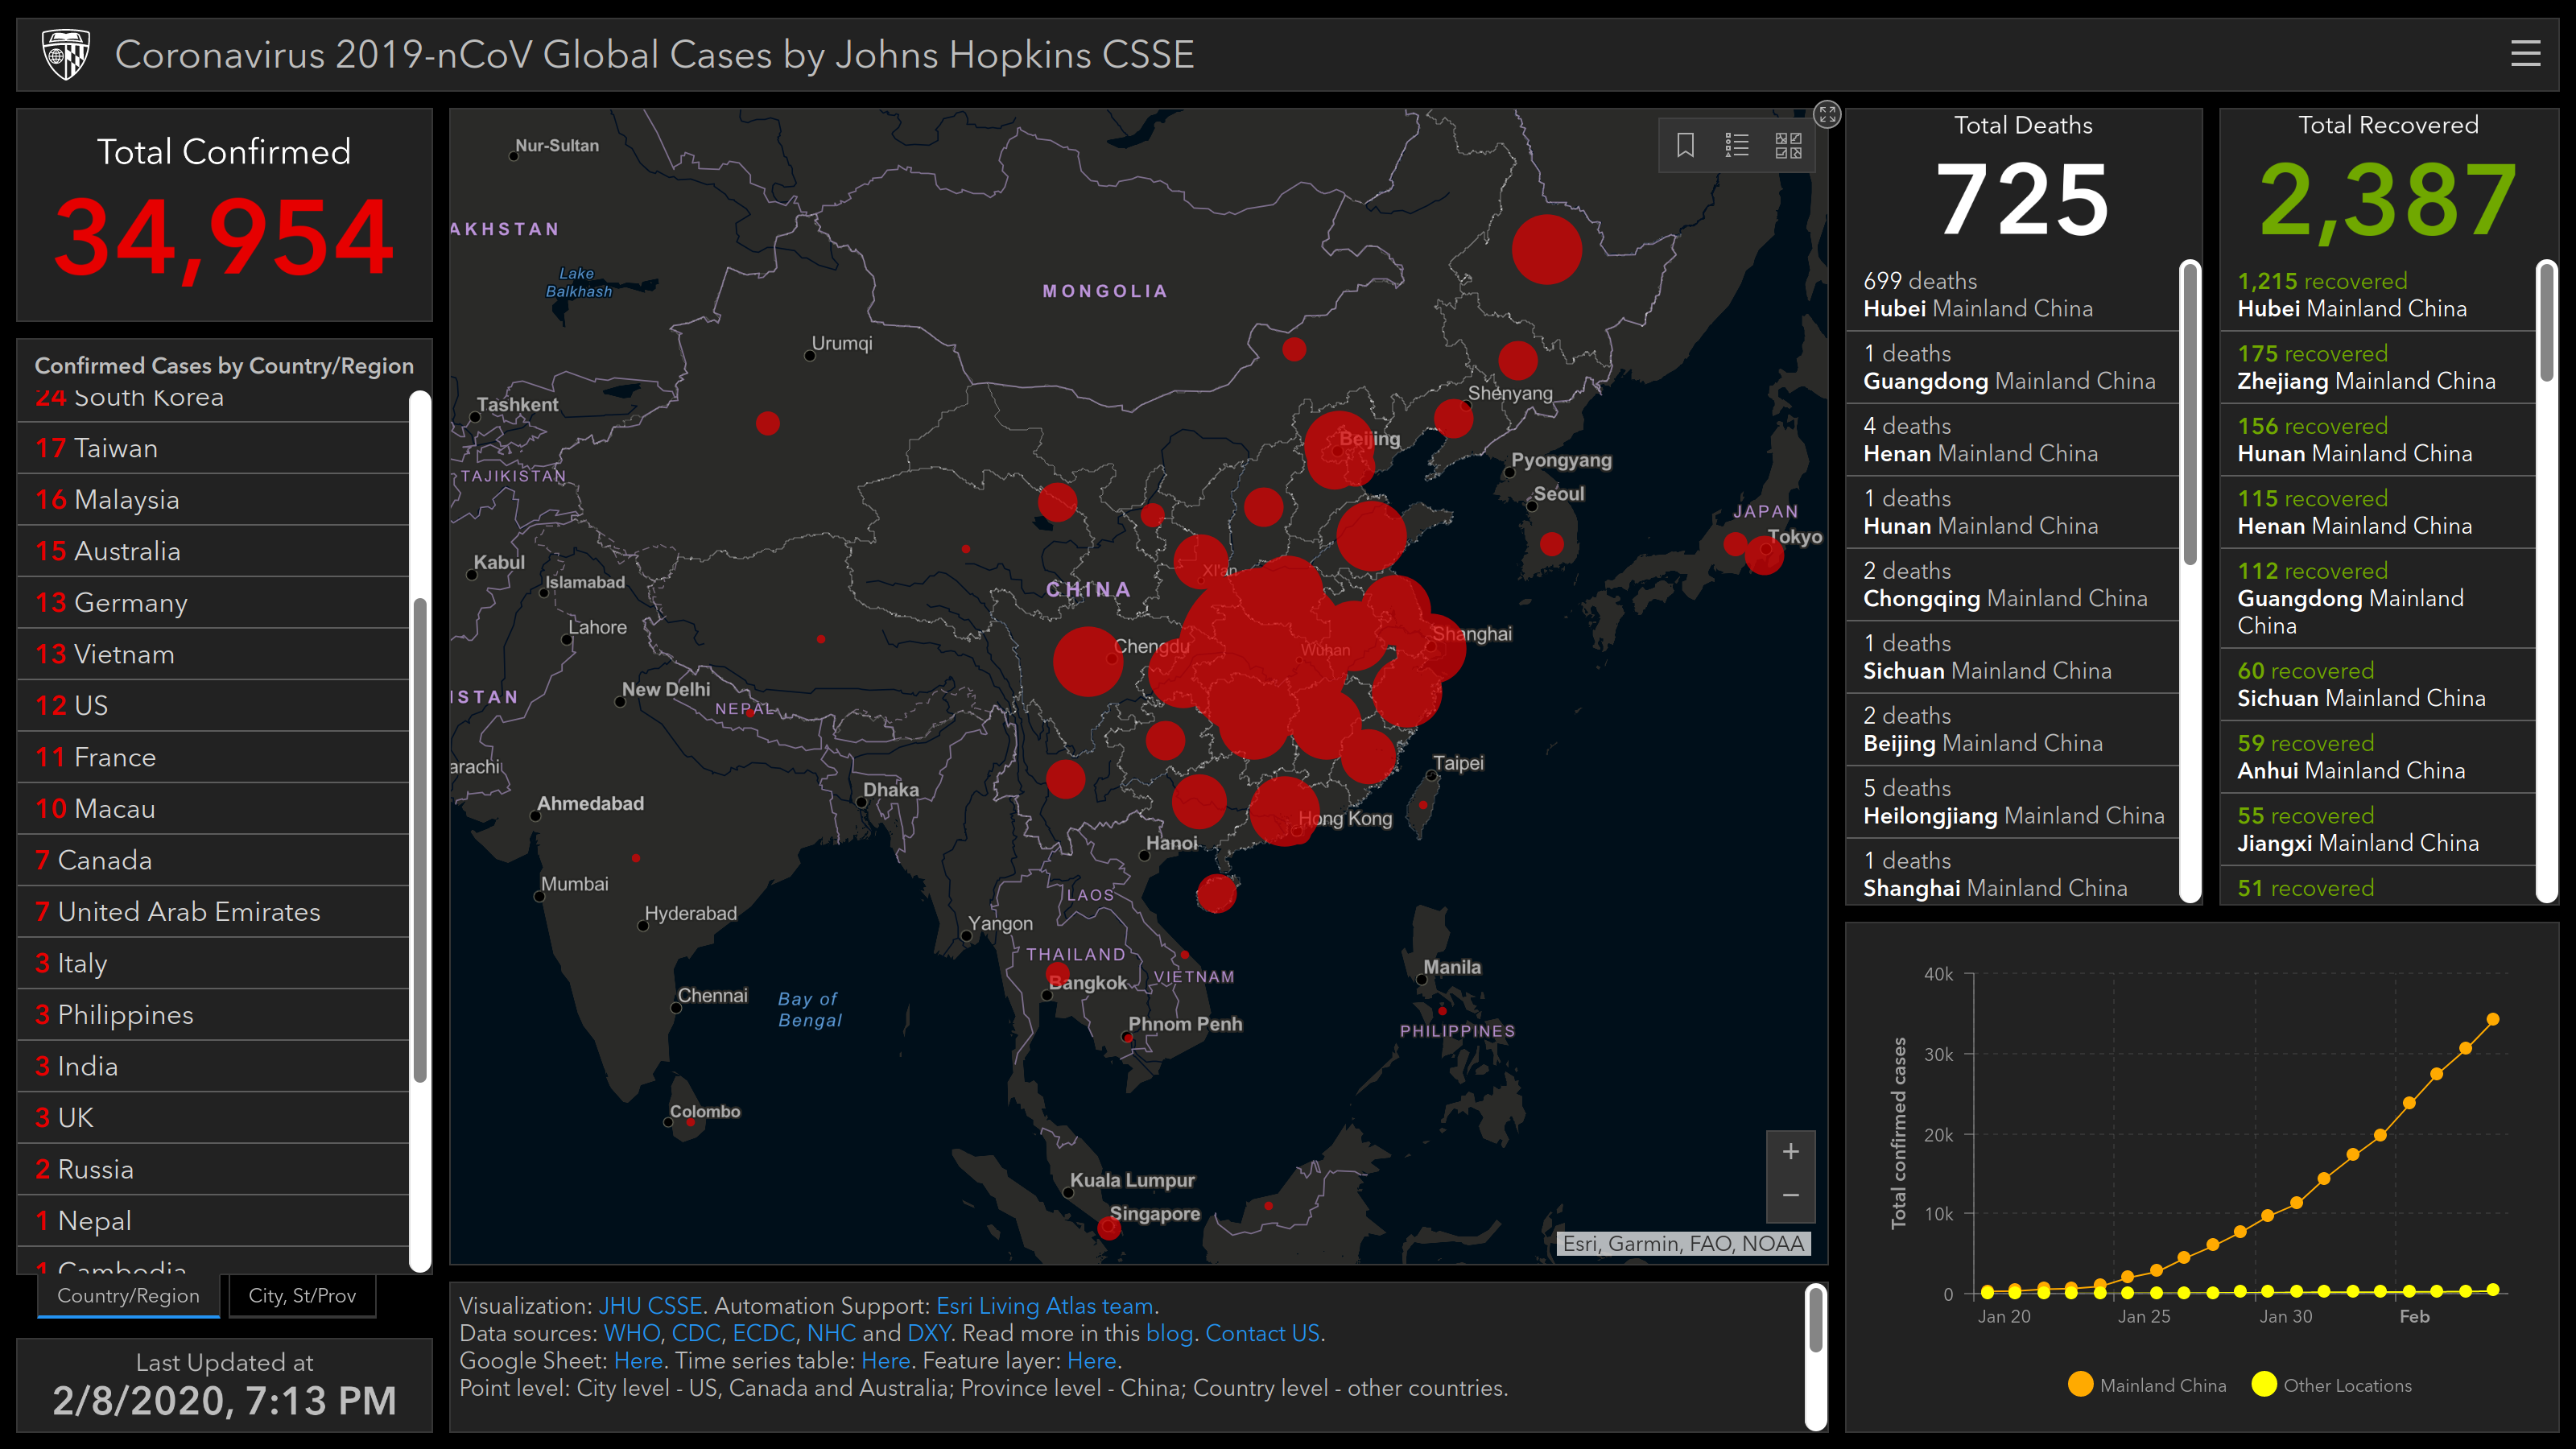Select Germany in the country list

pos(130,603)
